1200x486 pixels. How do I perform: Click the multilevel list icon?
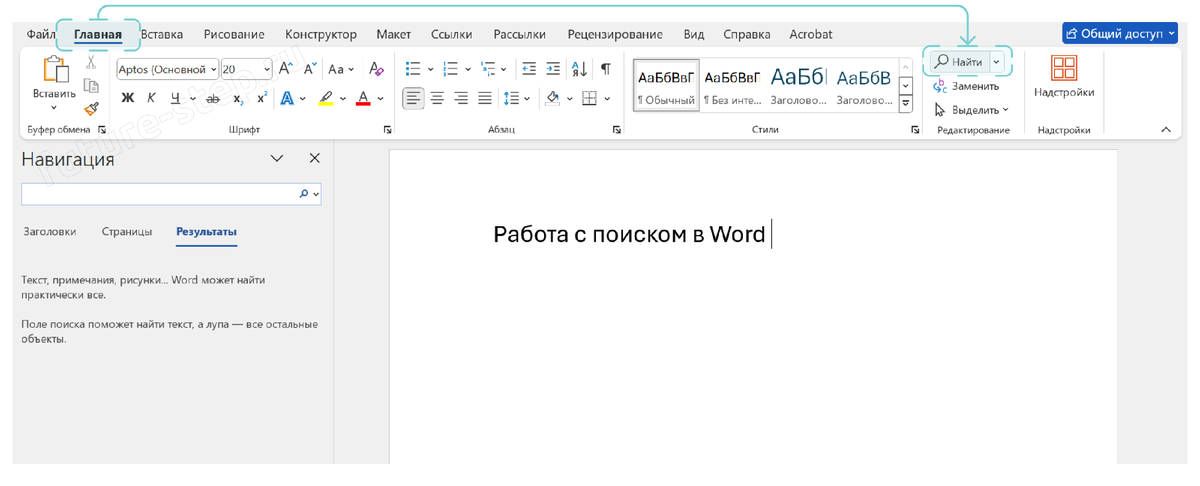[x=488, y=69]
